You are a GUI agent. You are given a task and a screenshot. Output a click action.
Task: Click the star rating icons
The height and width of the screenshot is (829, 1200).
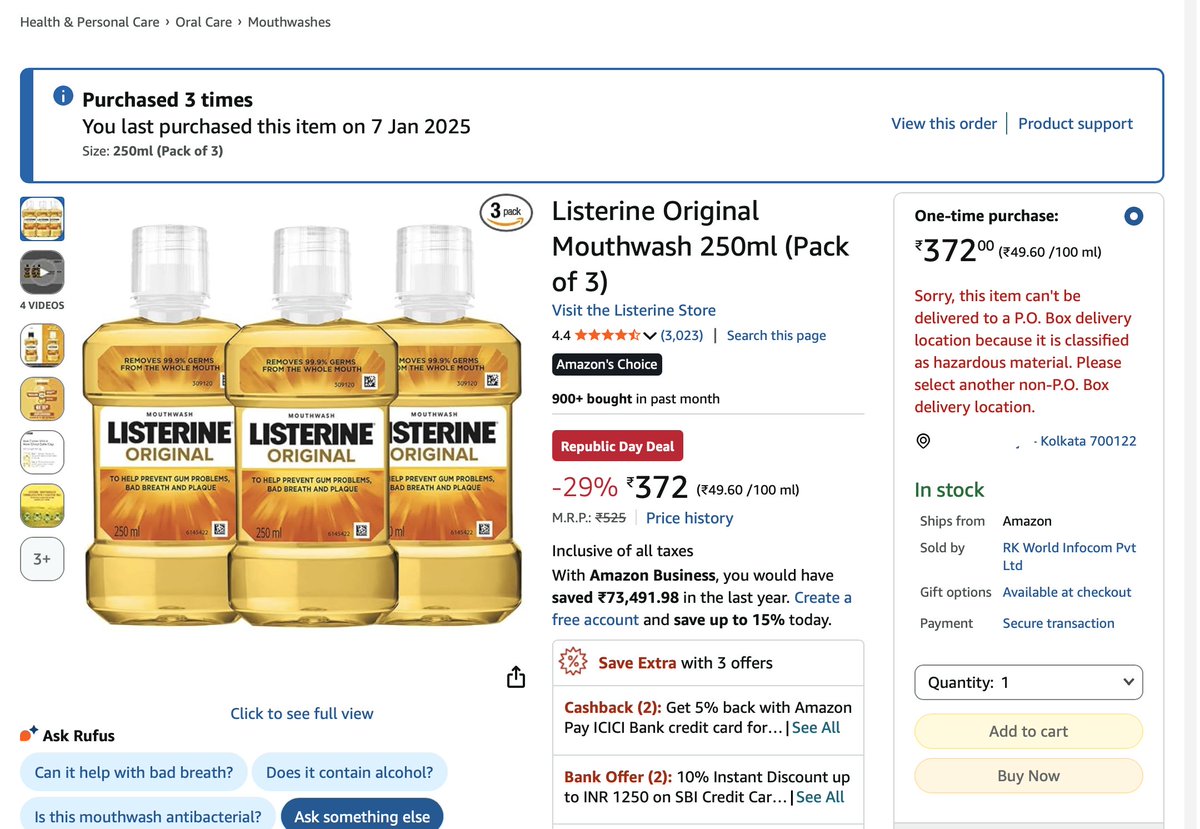(x=607, y=335)
